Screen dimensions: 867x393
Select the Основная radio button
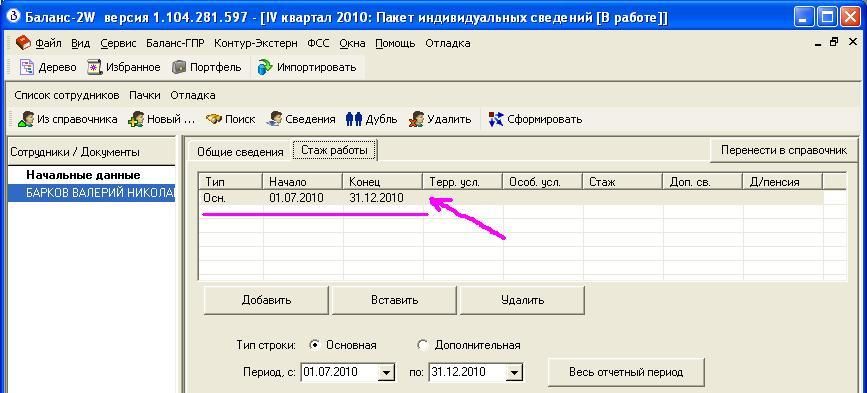(343, 345)
